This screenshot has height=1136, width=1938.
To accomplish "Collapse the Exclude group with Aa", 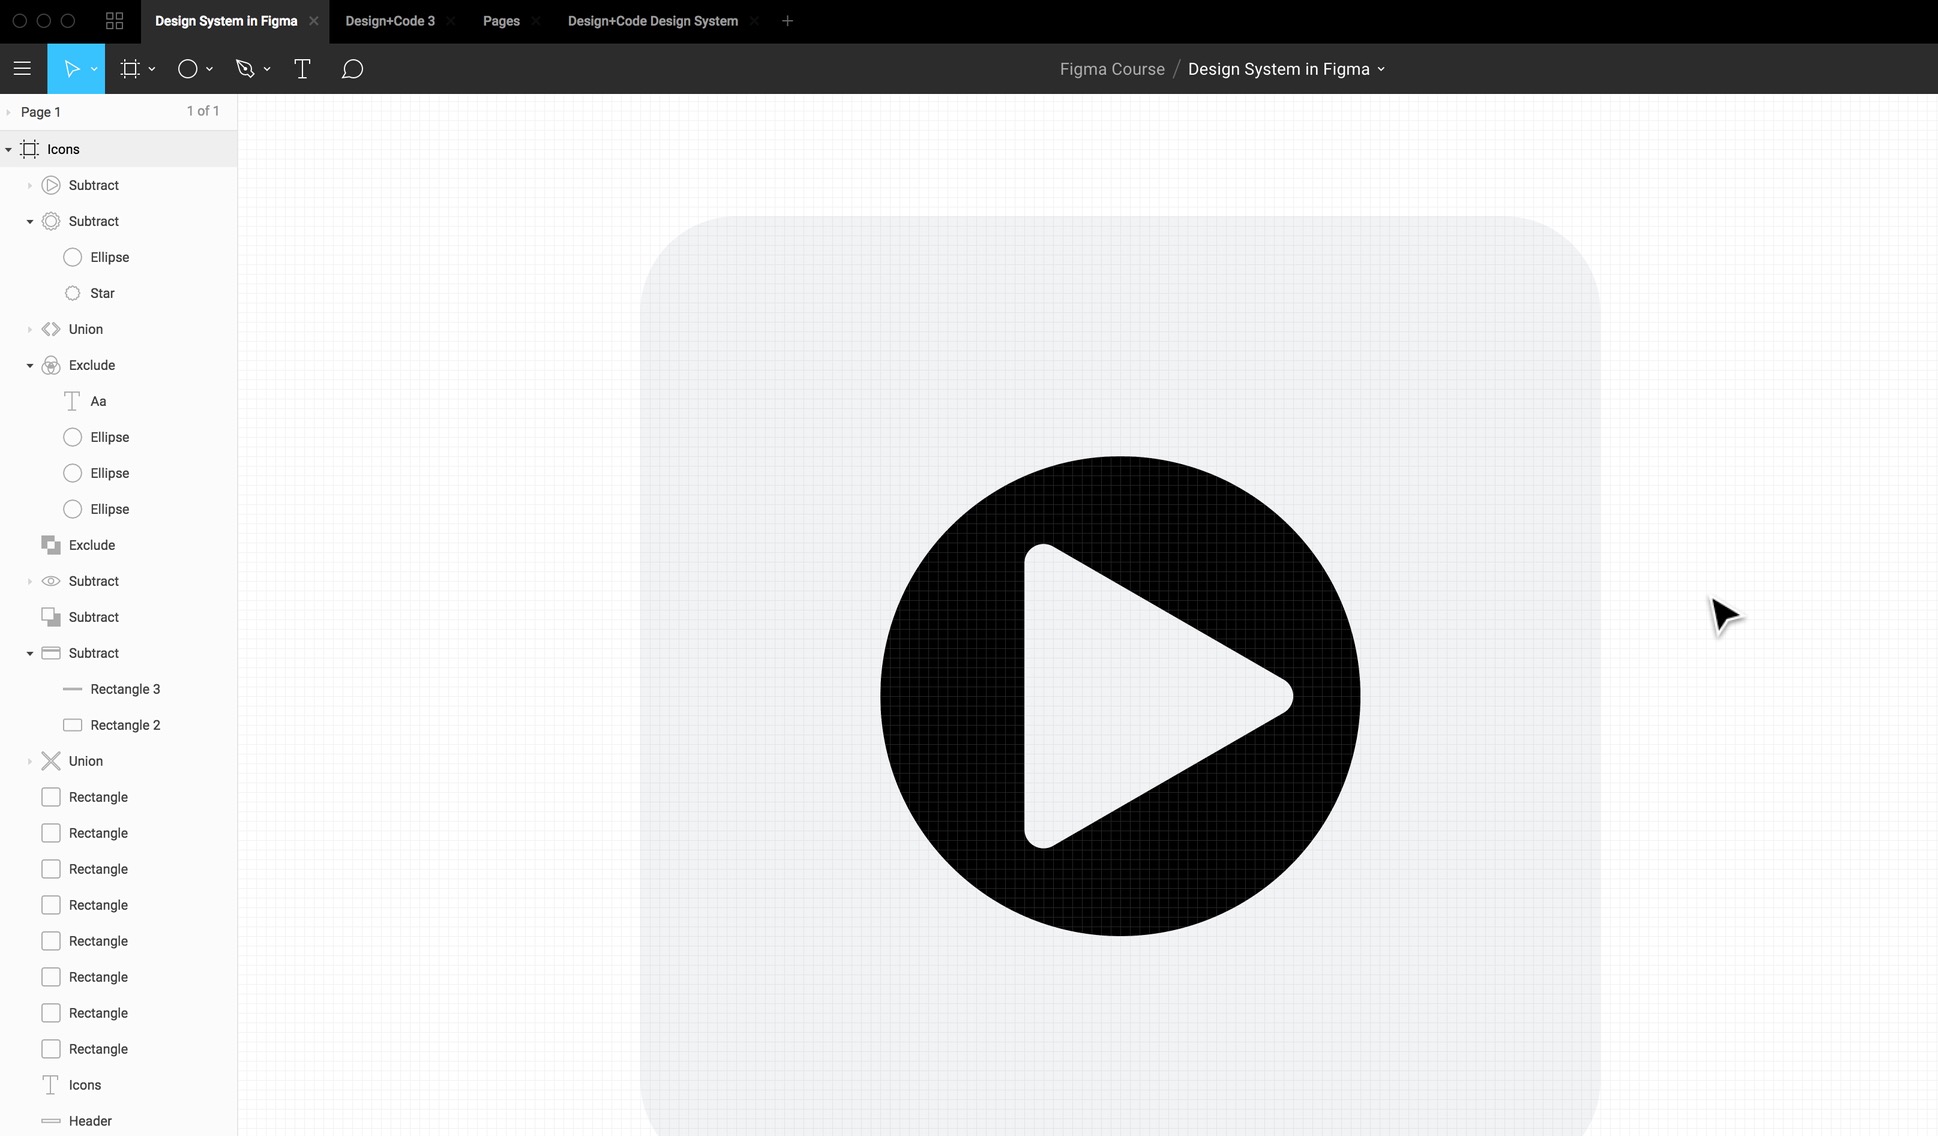I will click(30, 365).
